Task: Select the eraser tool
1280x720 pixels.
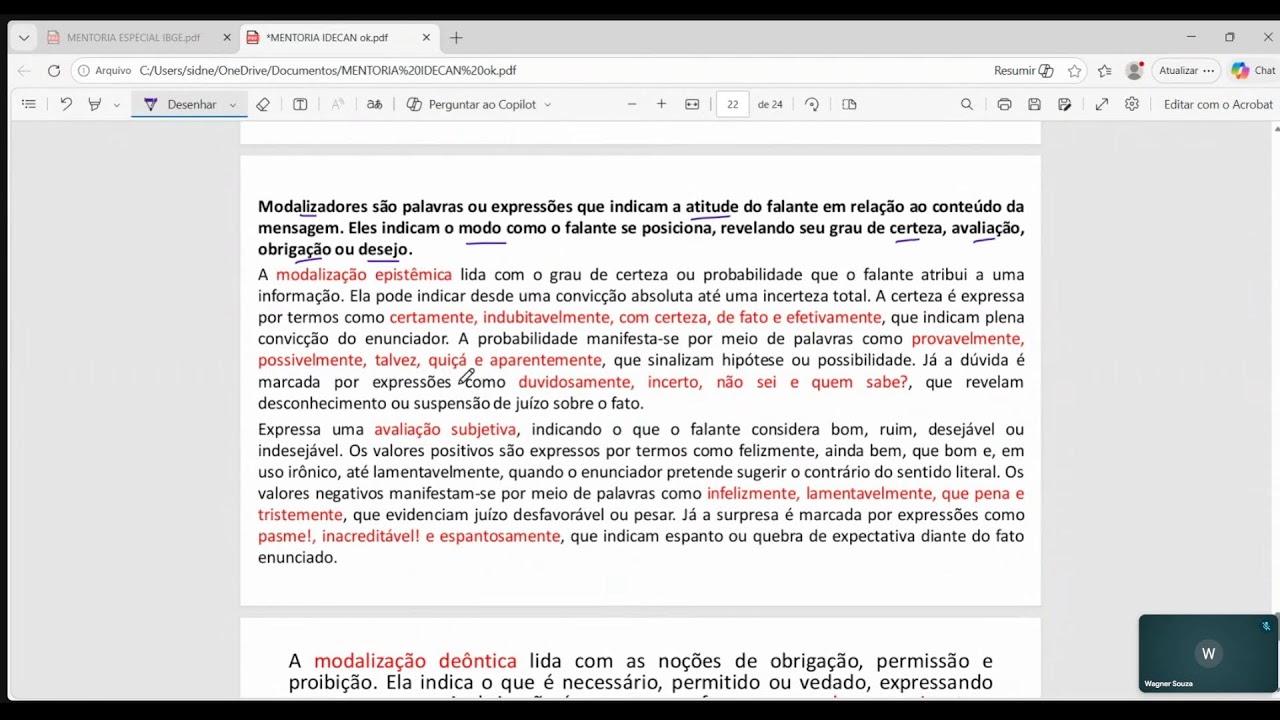Action: (263, 104)
